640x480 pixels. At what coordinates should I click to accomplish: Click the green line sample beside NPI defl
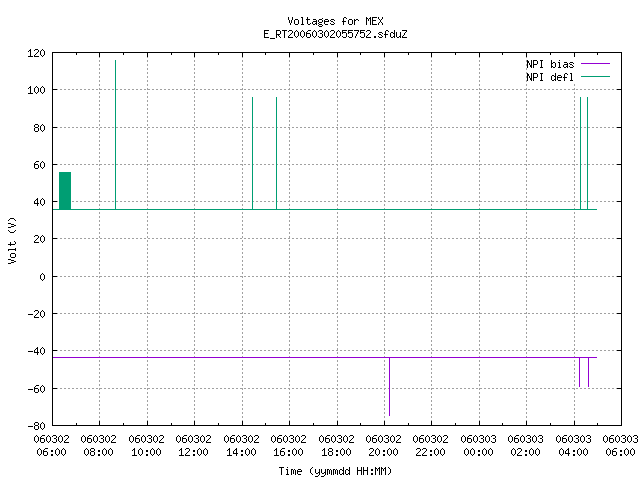595,77
